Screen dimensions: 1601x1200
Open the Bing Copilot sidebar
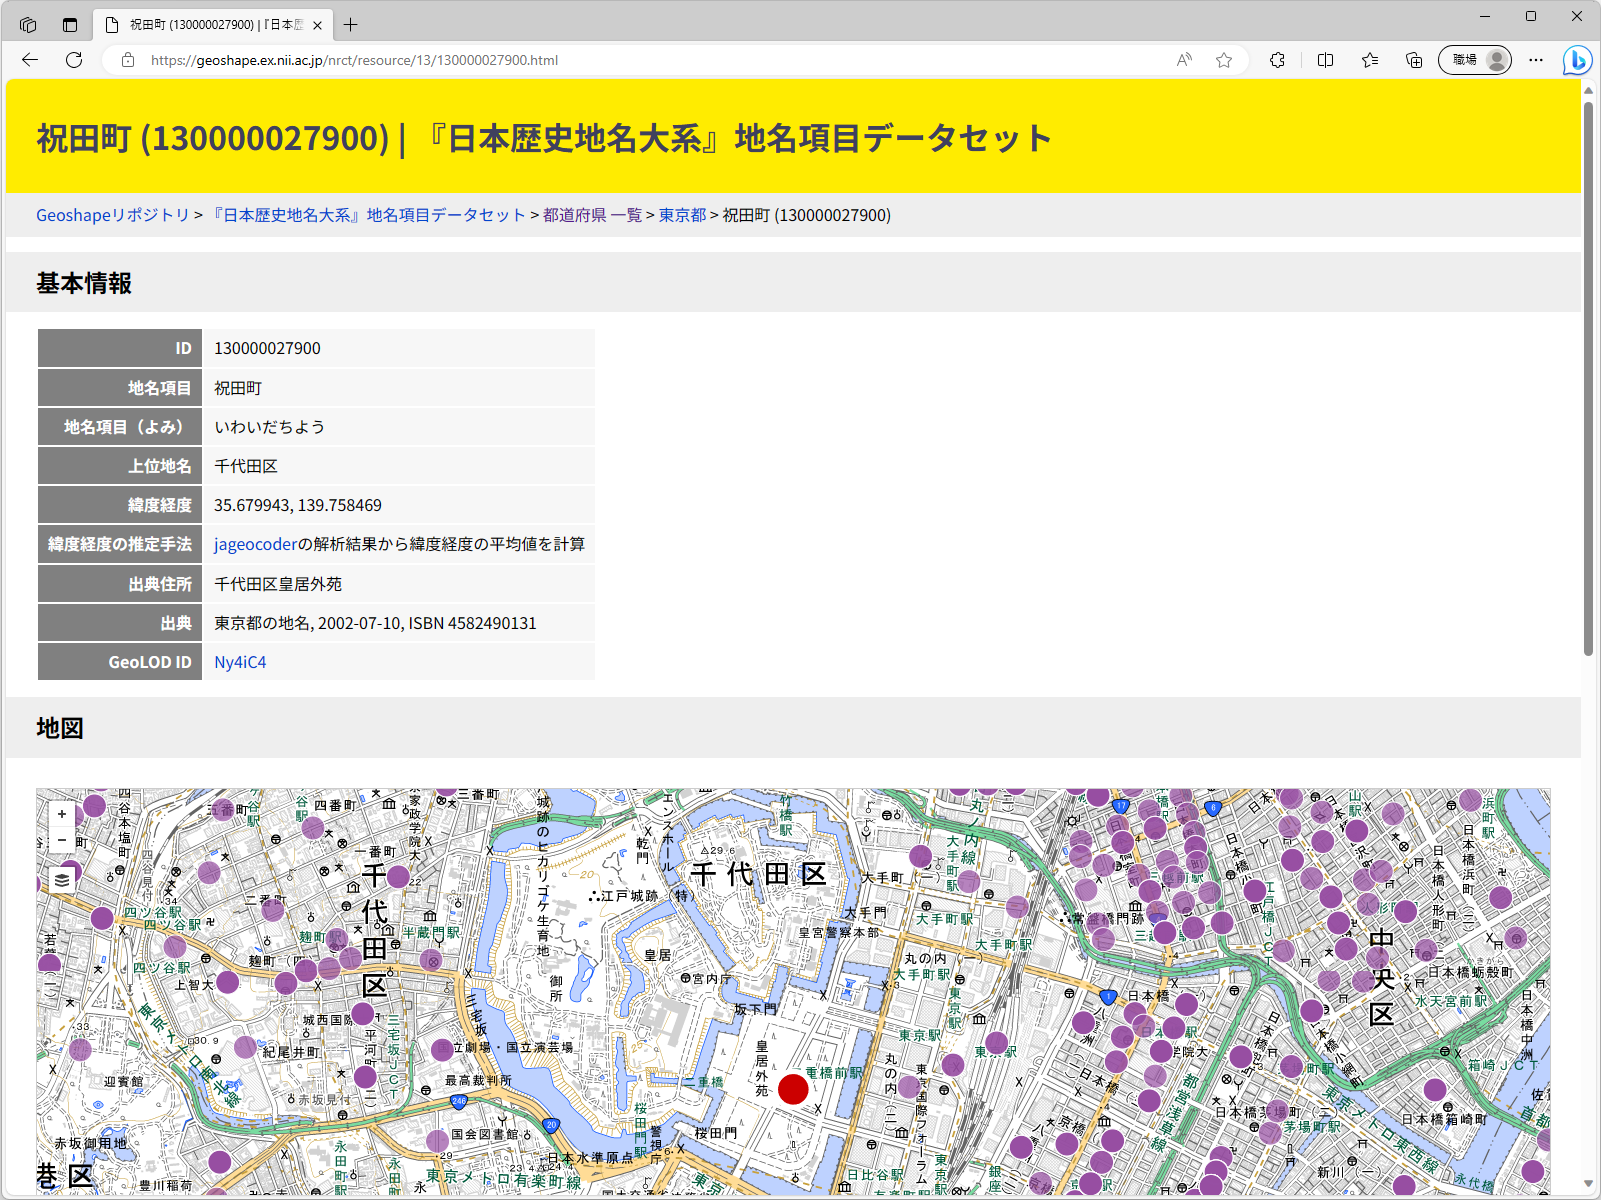pyautogui.click(x=1576, y=60)
